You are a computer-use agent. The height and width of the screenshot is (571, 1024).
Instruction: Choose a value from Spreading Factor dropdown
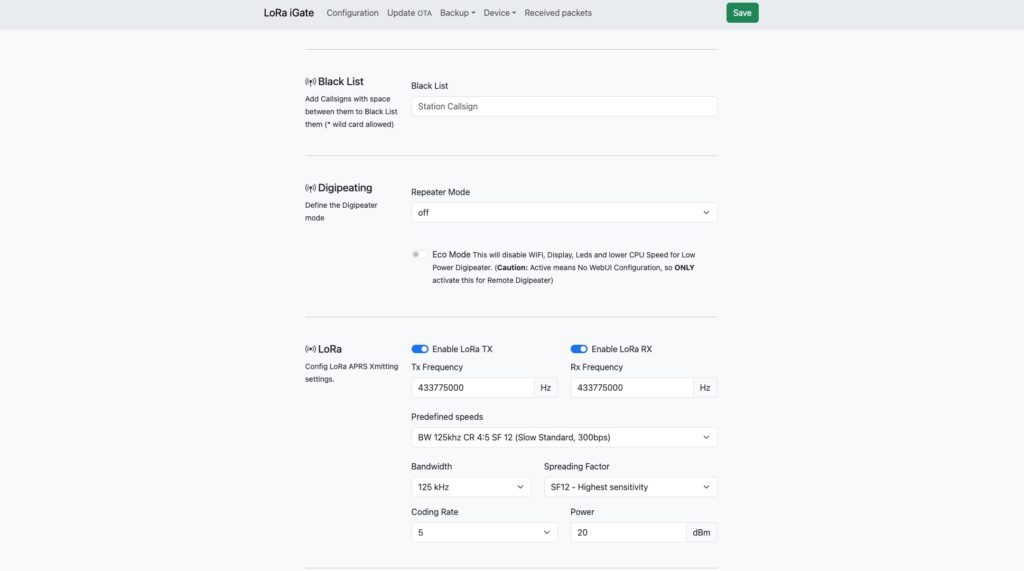click(630, 487)
